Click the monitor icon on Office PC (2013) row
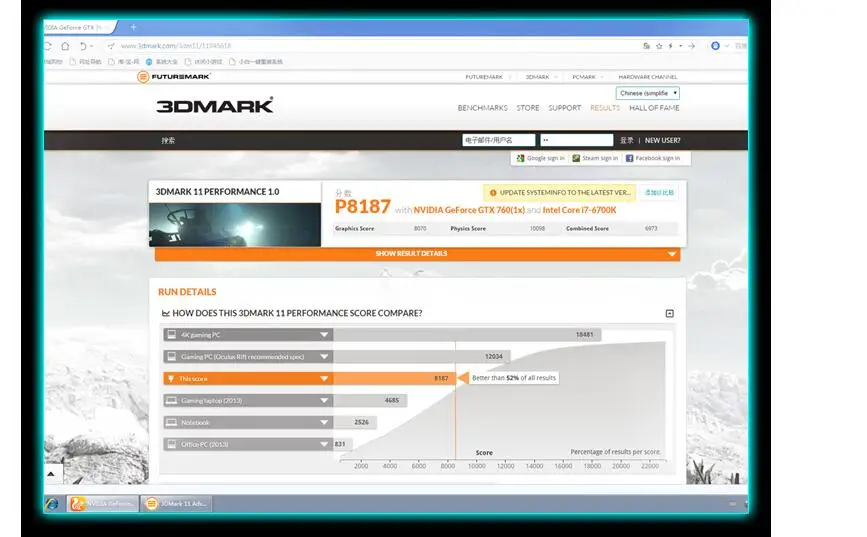 click(x=172, y=444)
